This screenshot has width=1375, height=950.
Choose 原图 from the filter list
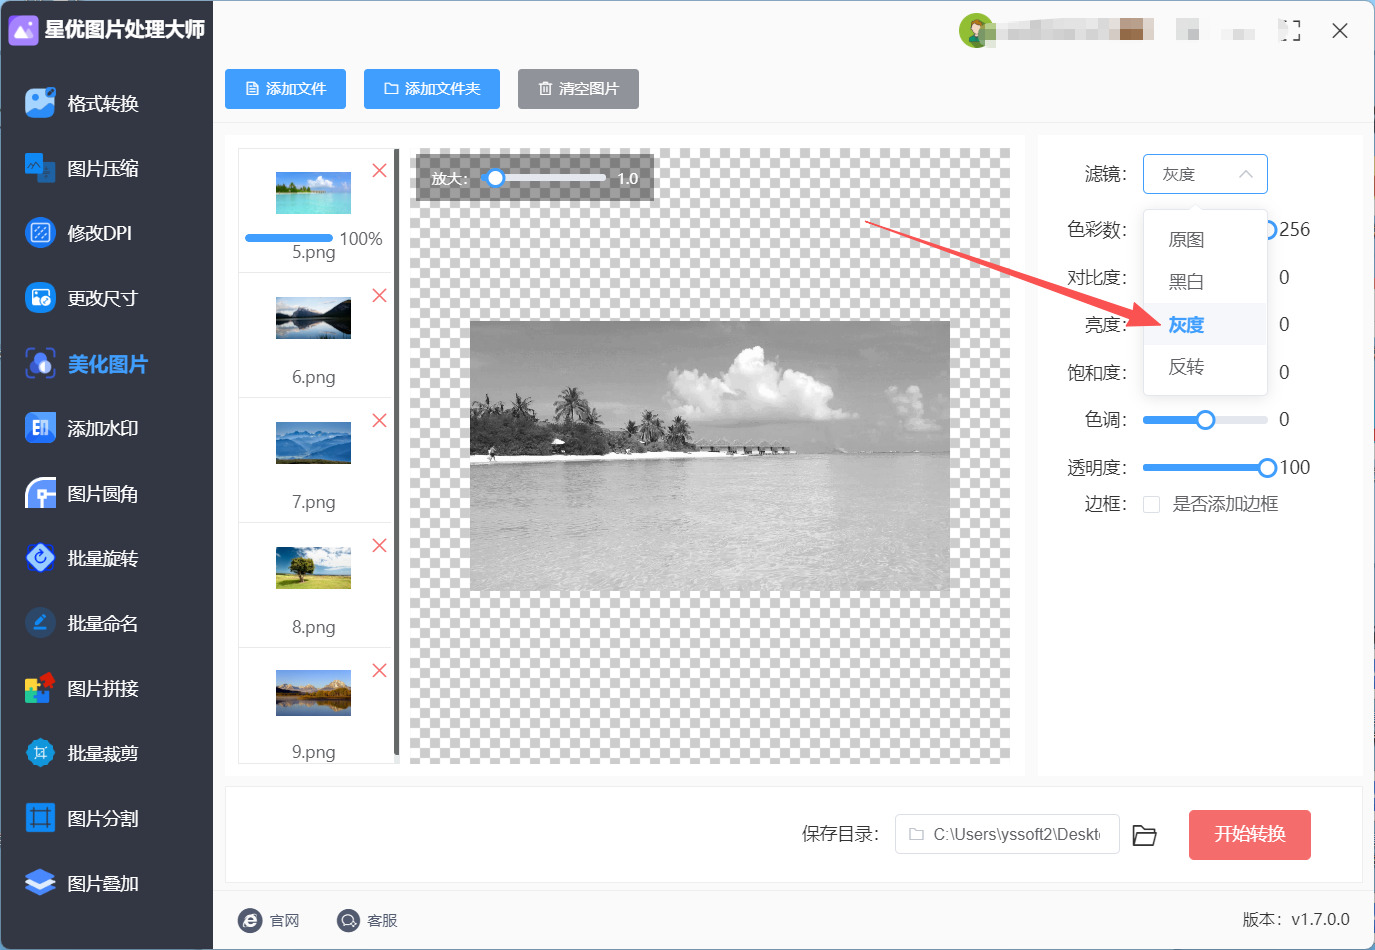coord(1205,240)
